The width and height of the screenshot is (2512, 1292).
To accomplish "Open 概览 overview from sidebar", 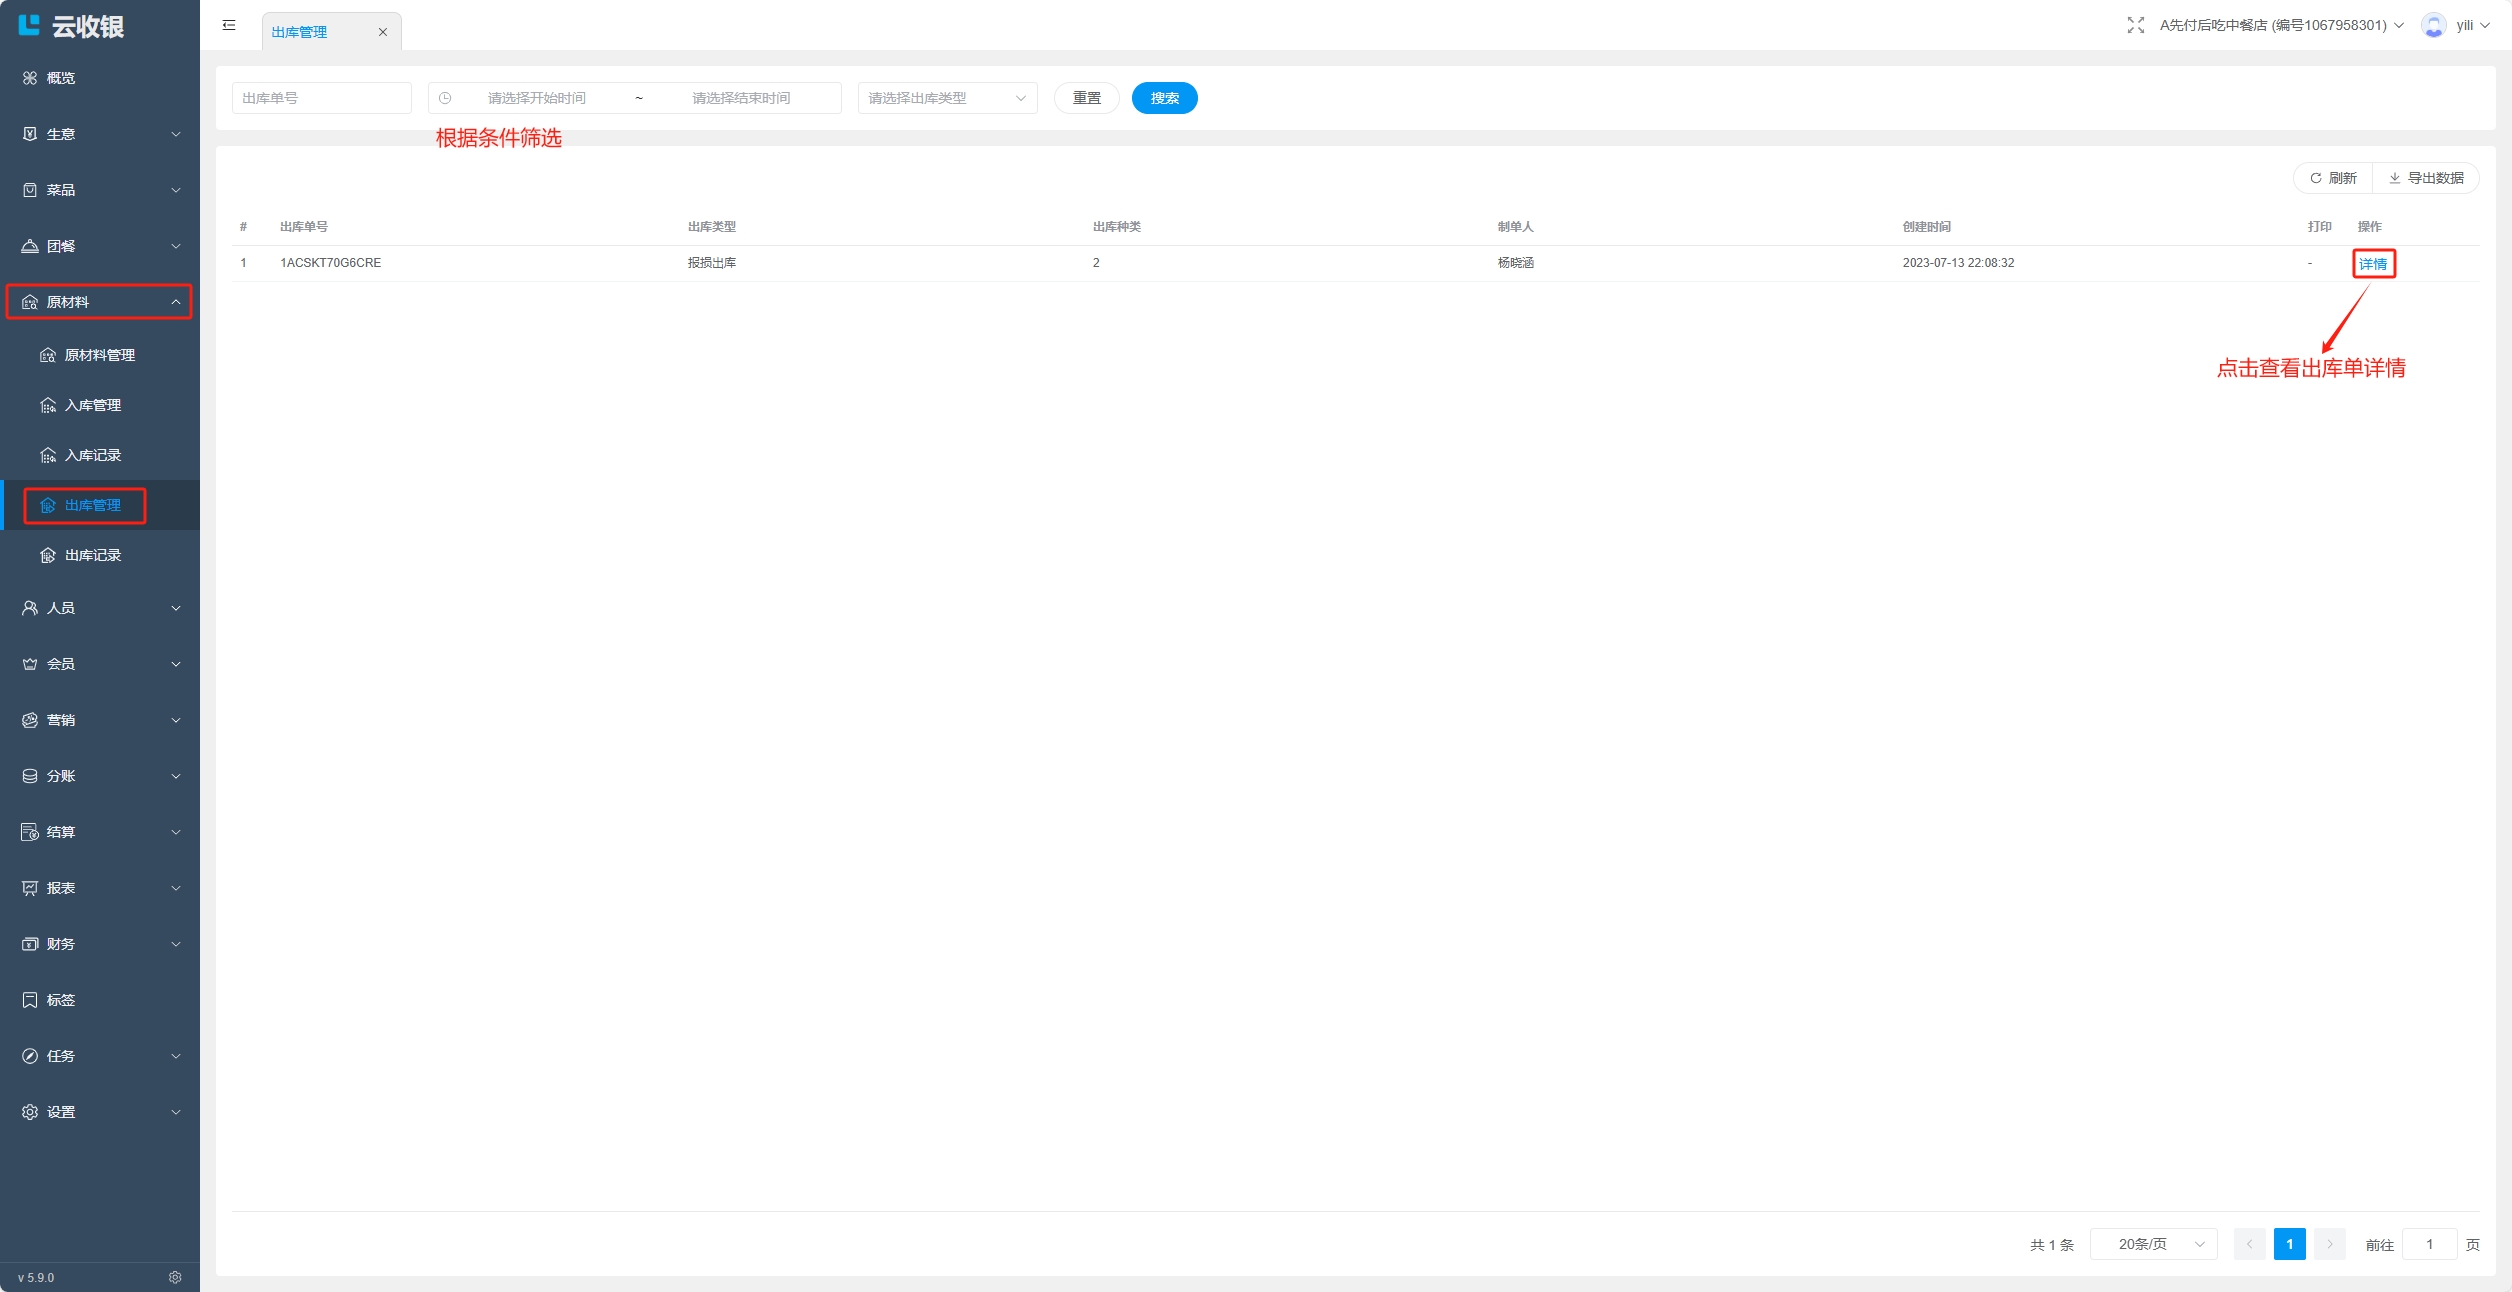I will 60,78.
